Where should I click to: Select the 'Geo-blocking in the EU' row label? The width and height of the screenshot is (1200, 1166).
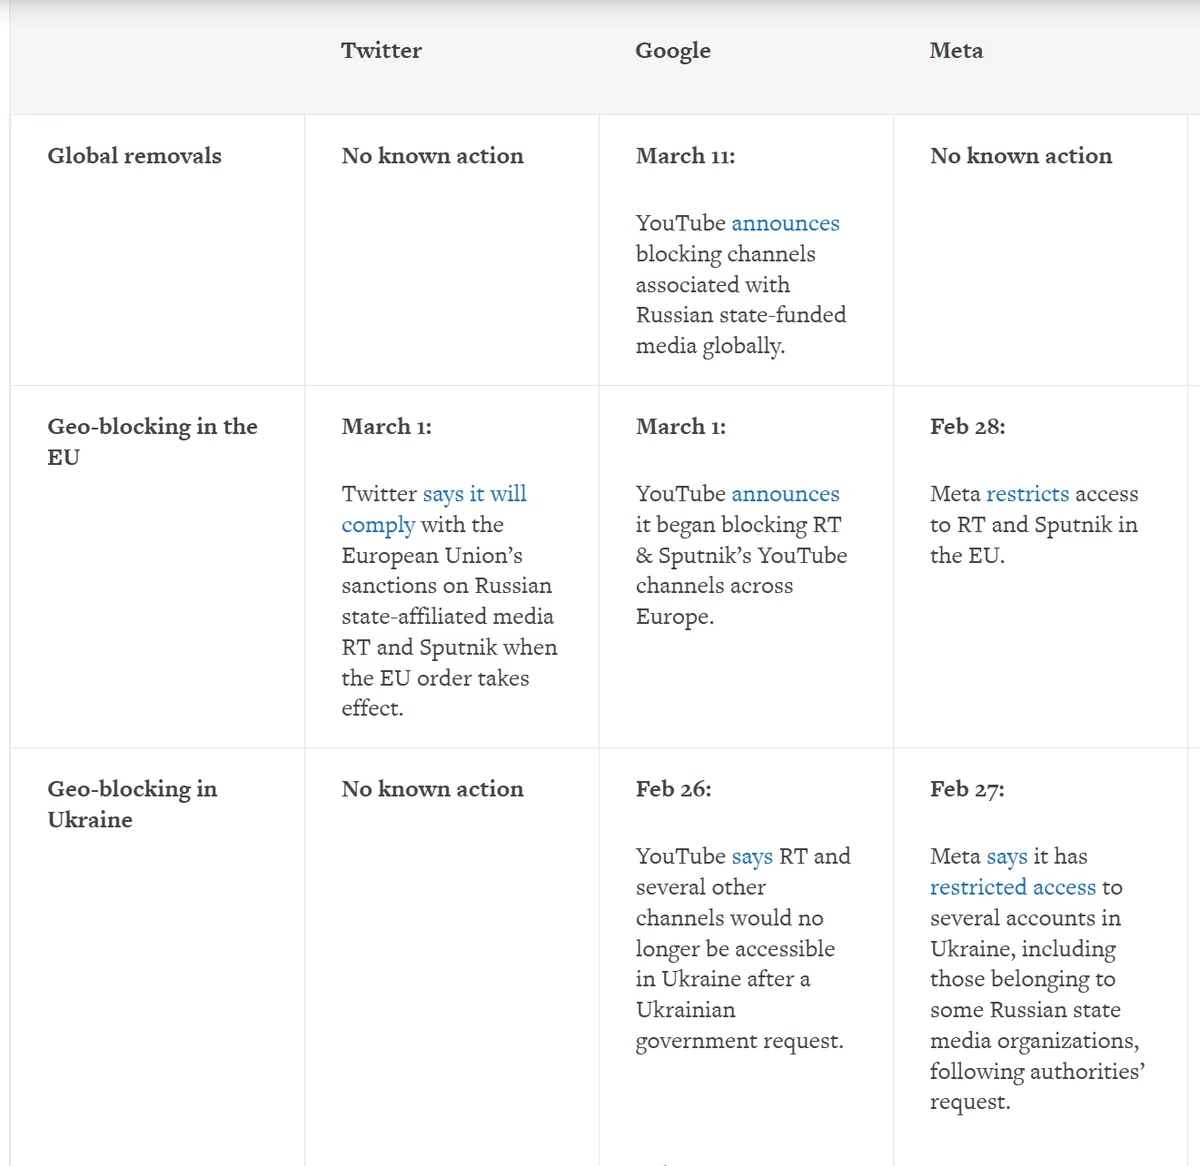tap(152, 441)
